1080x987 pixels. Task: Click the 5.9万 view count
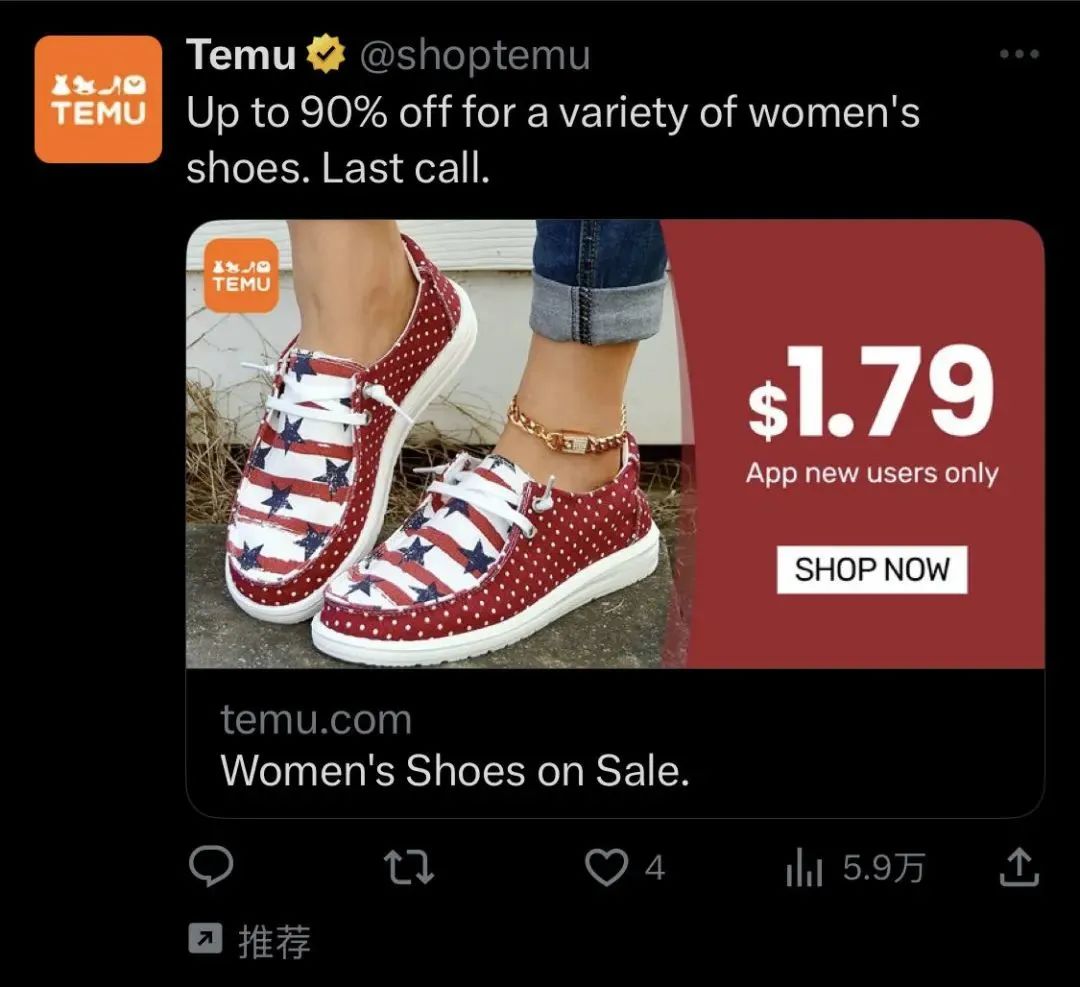(884, 868)
